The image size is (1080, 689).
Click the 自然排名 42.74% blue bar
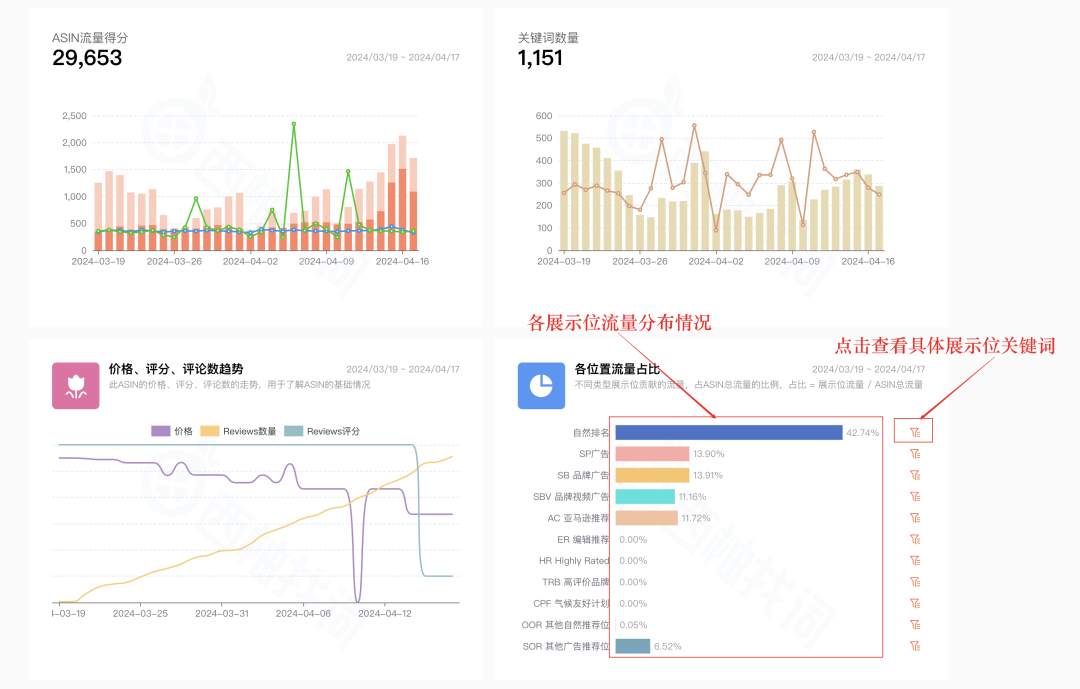730,433
